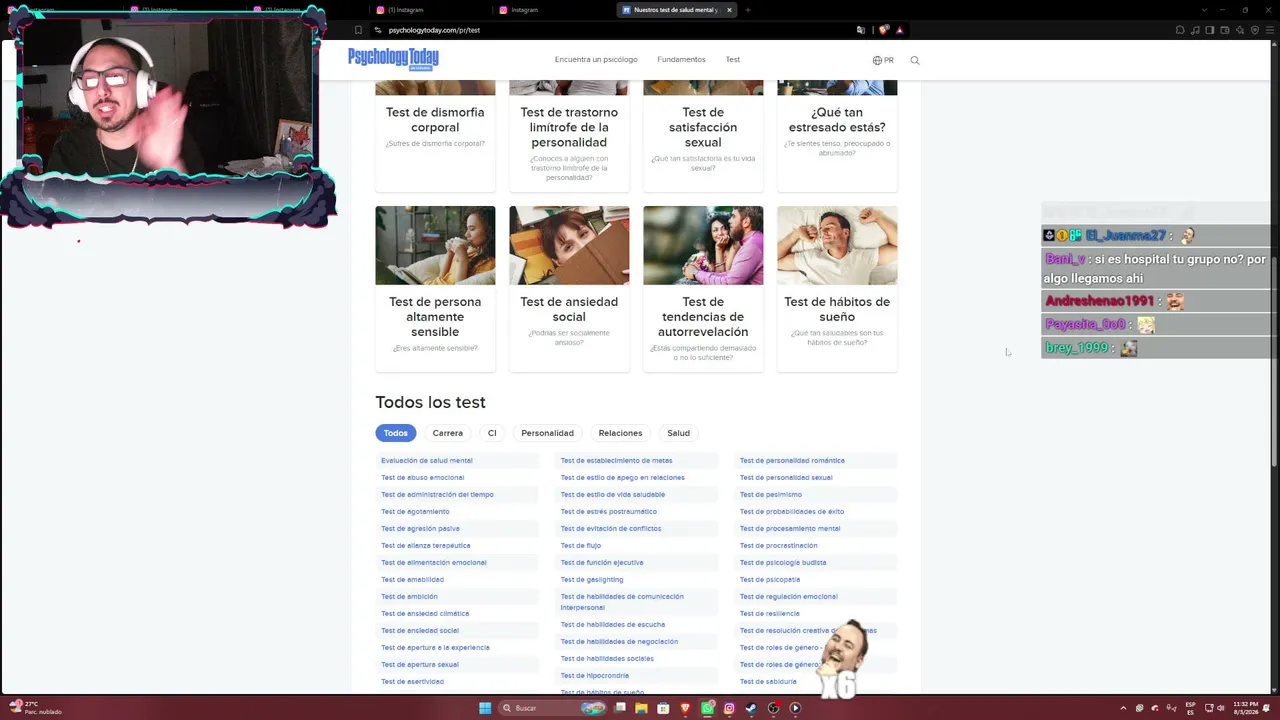Open 'Test de tendencias de autorrevelación' card image

[x=703, y=245]
